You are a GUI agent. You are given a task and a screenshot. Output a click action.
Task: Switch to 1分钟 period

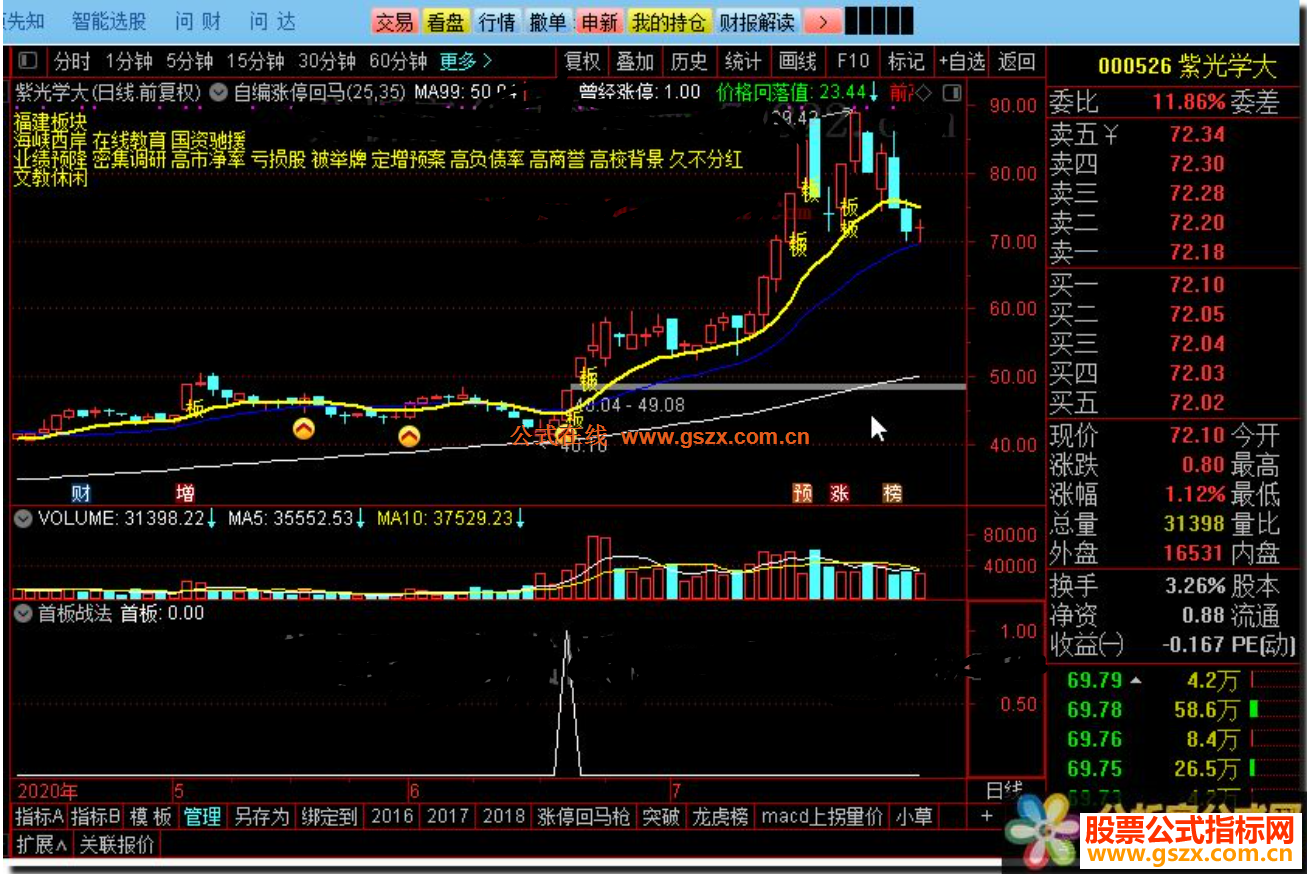click(x=129, y=62)
